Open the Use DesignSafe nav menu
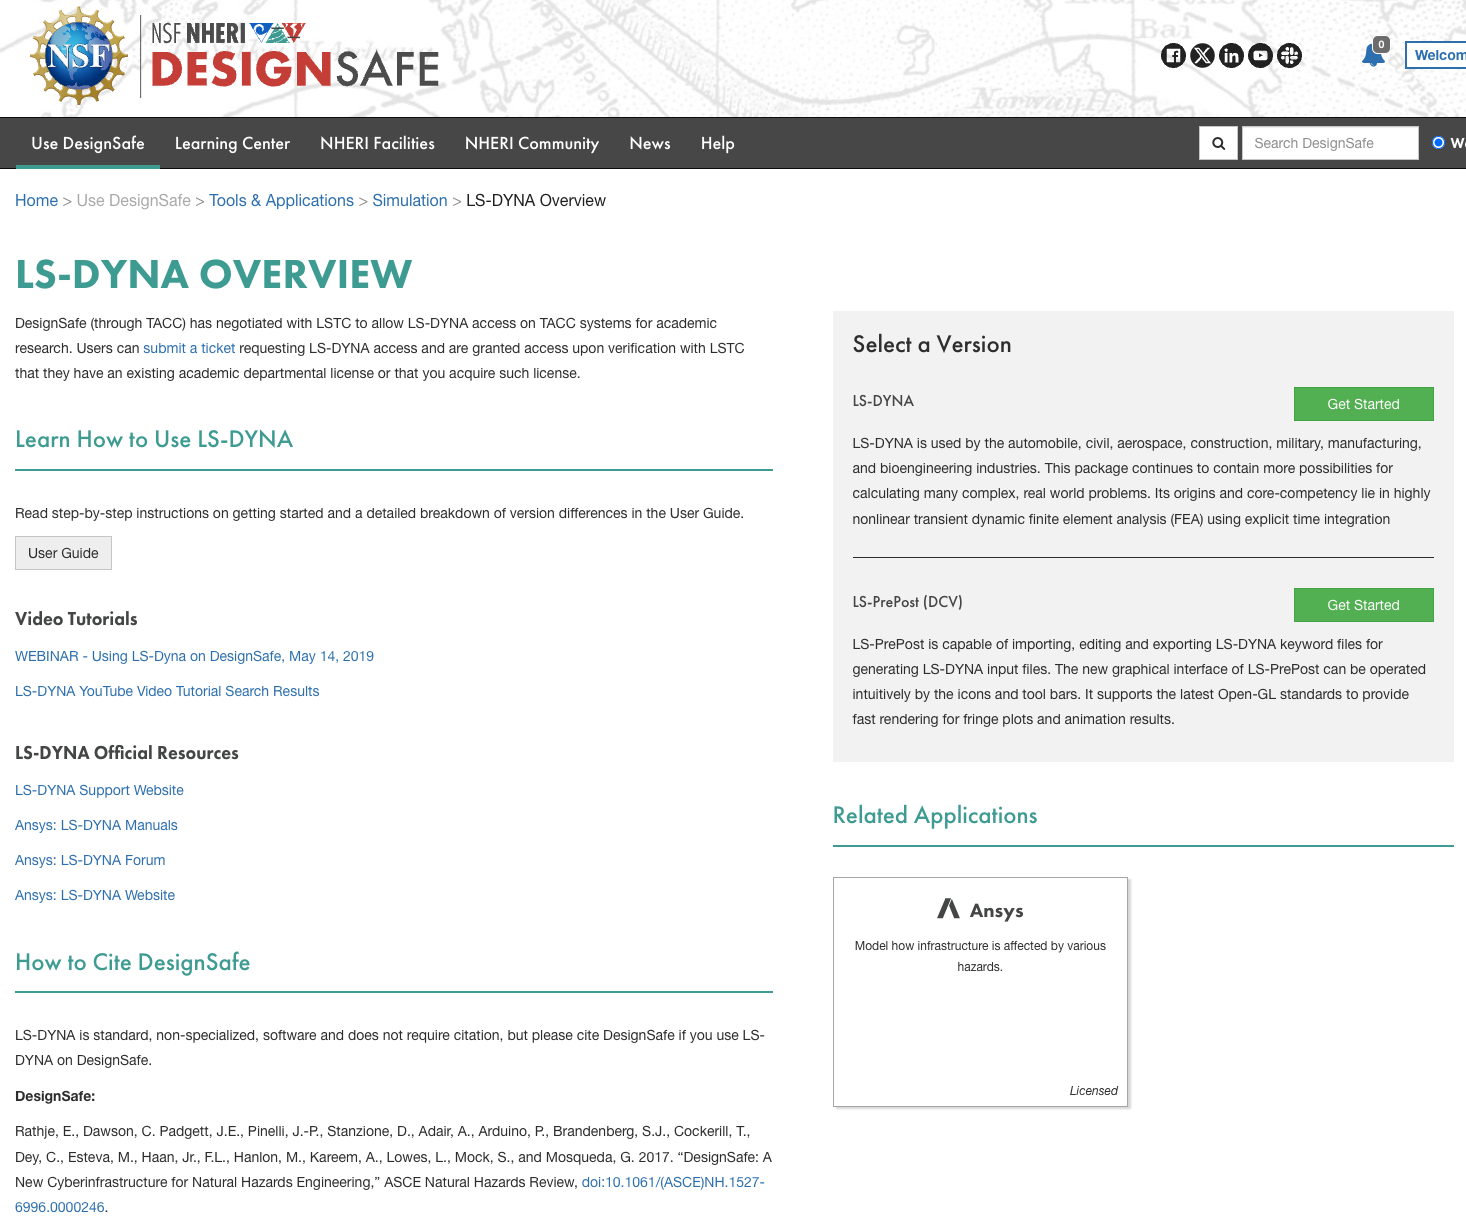This screenshot has width=1466, height=1227. point(88,143)
